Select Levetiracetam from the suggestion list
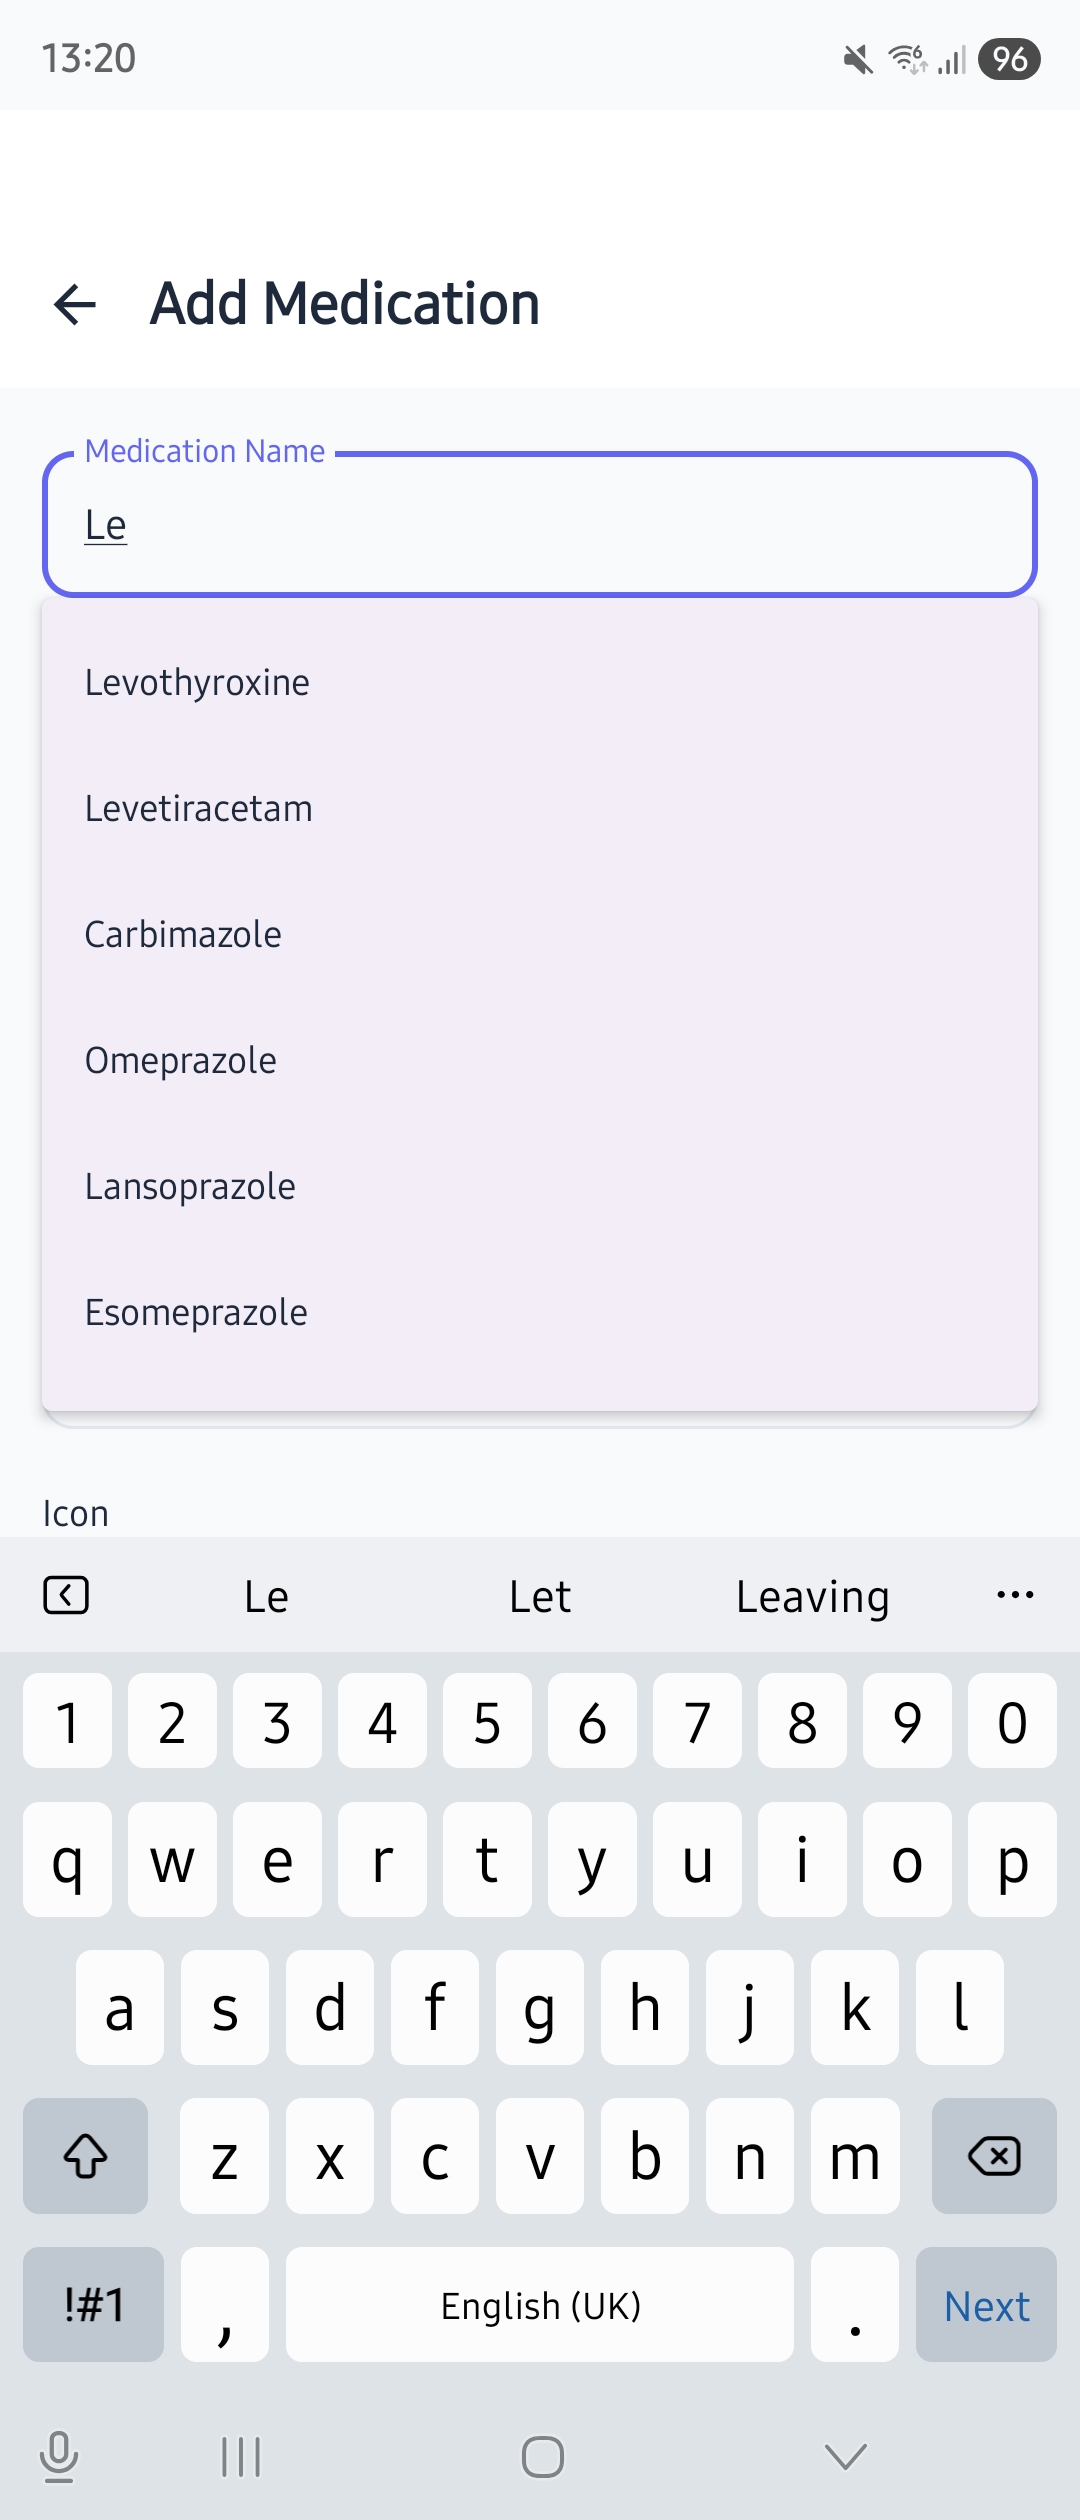 point(198,808)
